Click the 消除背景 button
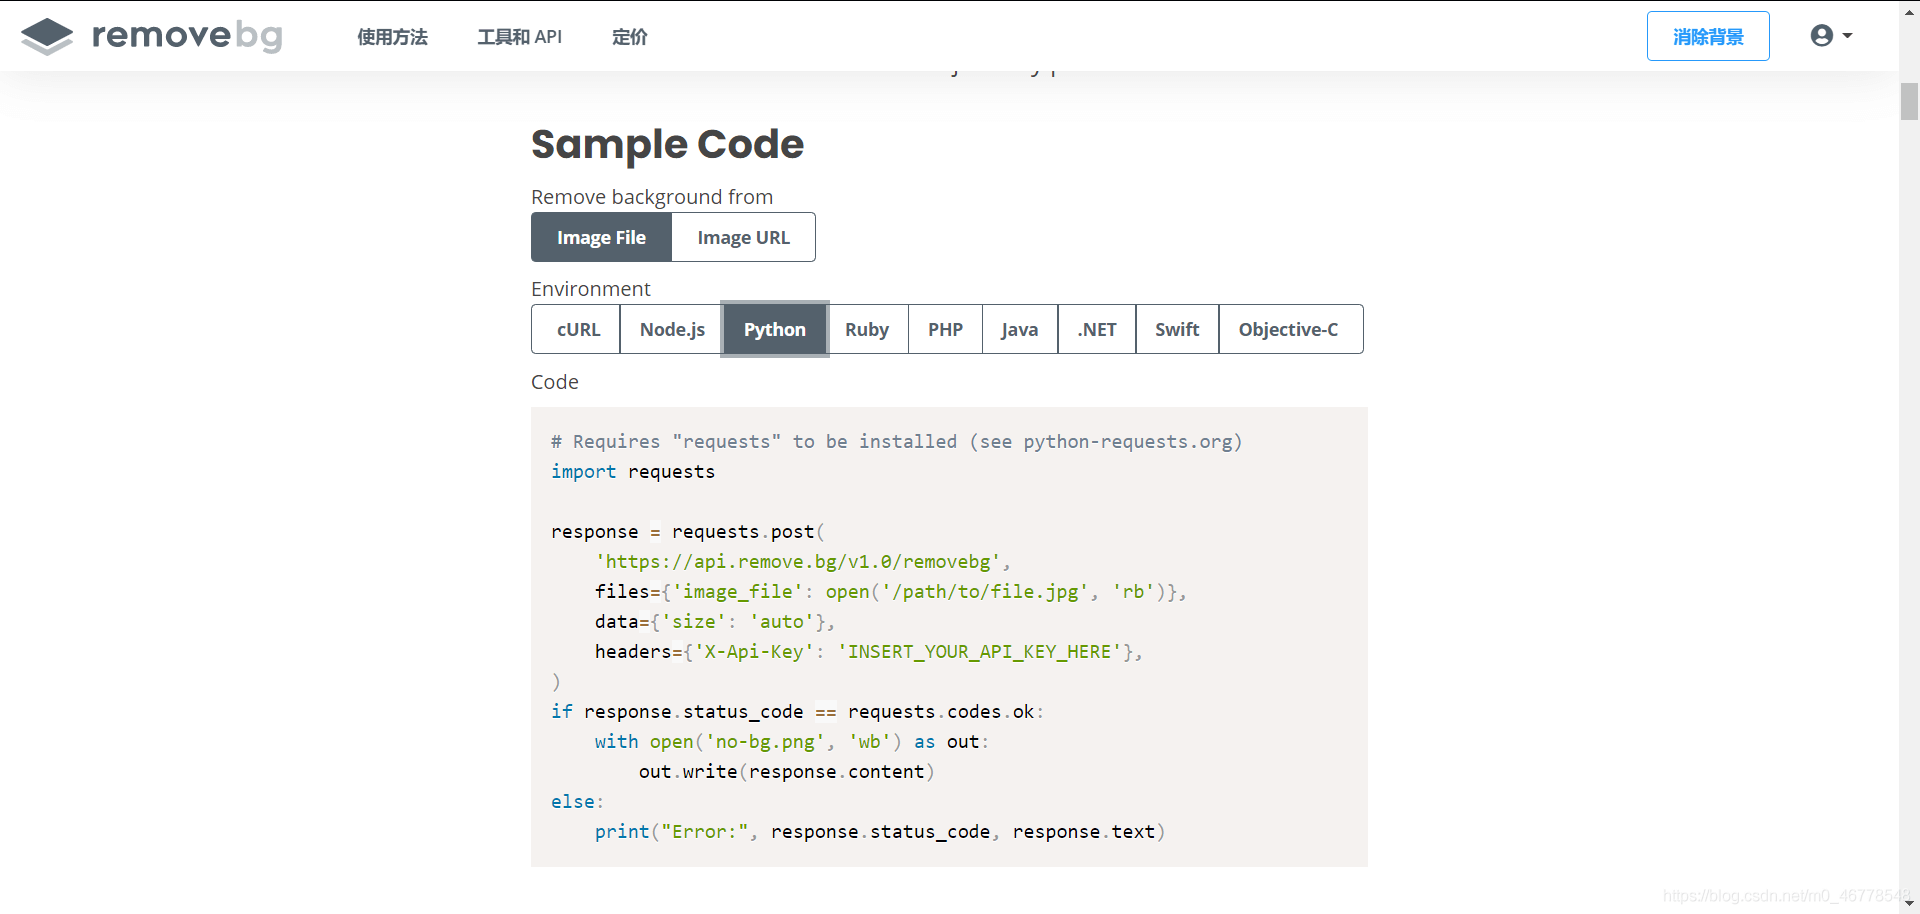1920x914 pixels. click(1707, 37)
